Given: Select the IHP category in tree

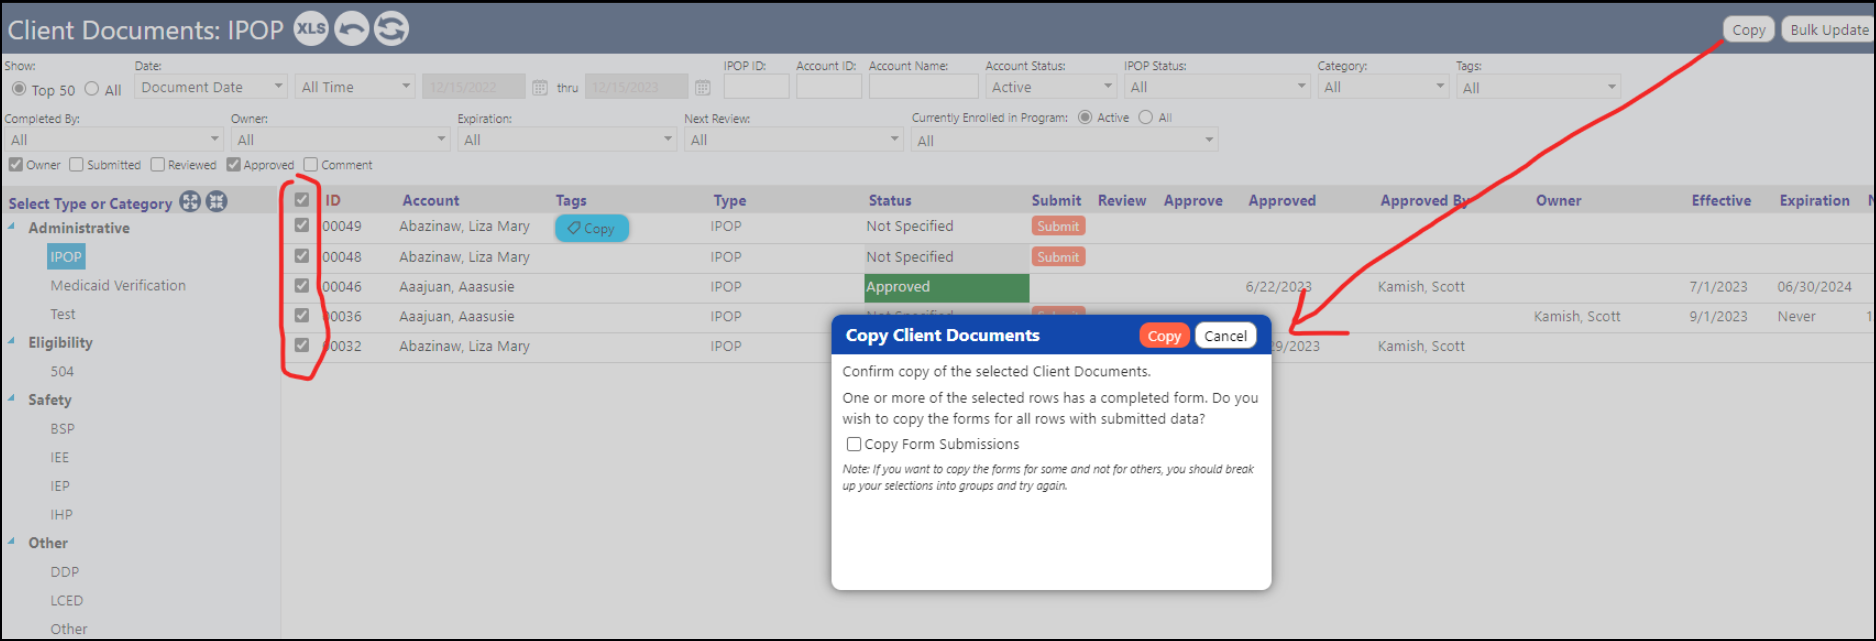Looking at the screenshot, I should tap(61, 514).
